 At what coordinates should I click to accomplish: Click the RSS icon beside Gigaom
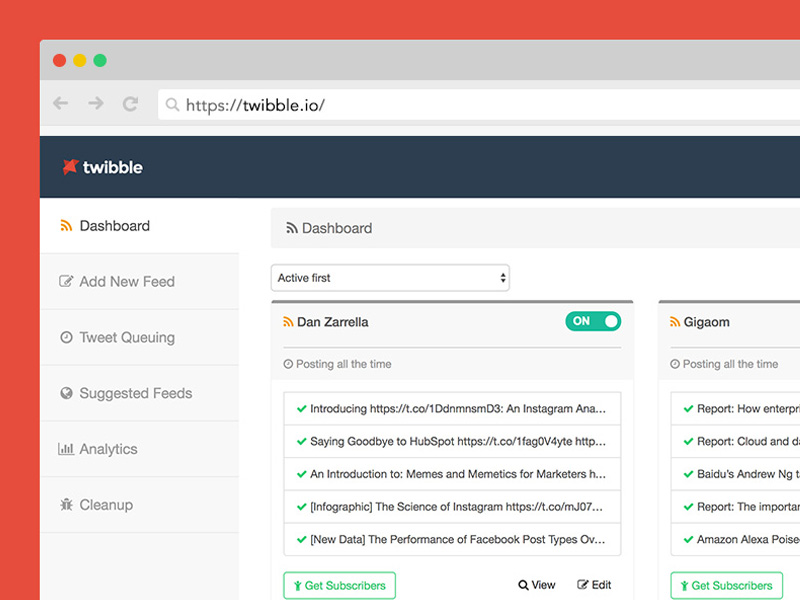pos(676,322)
